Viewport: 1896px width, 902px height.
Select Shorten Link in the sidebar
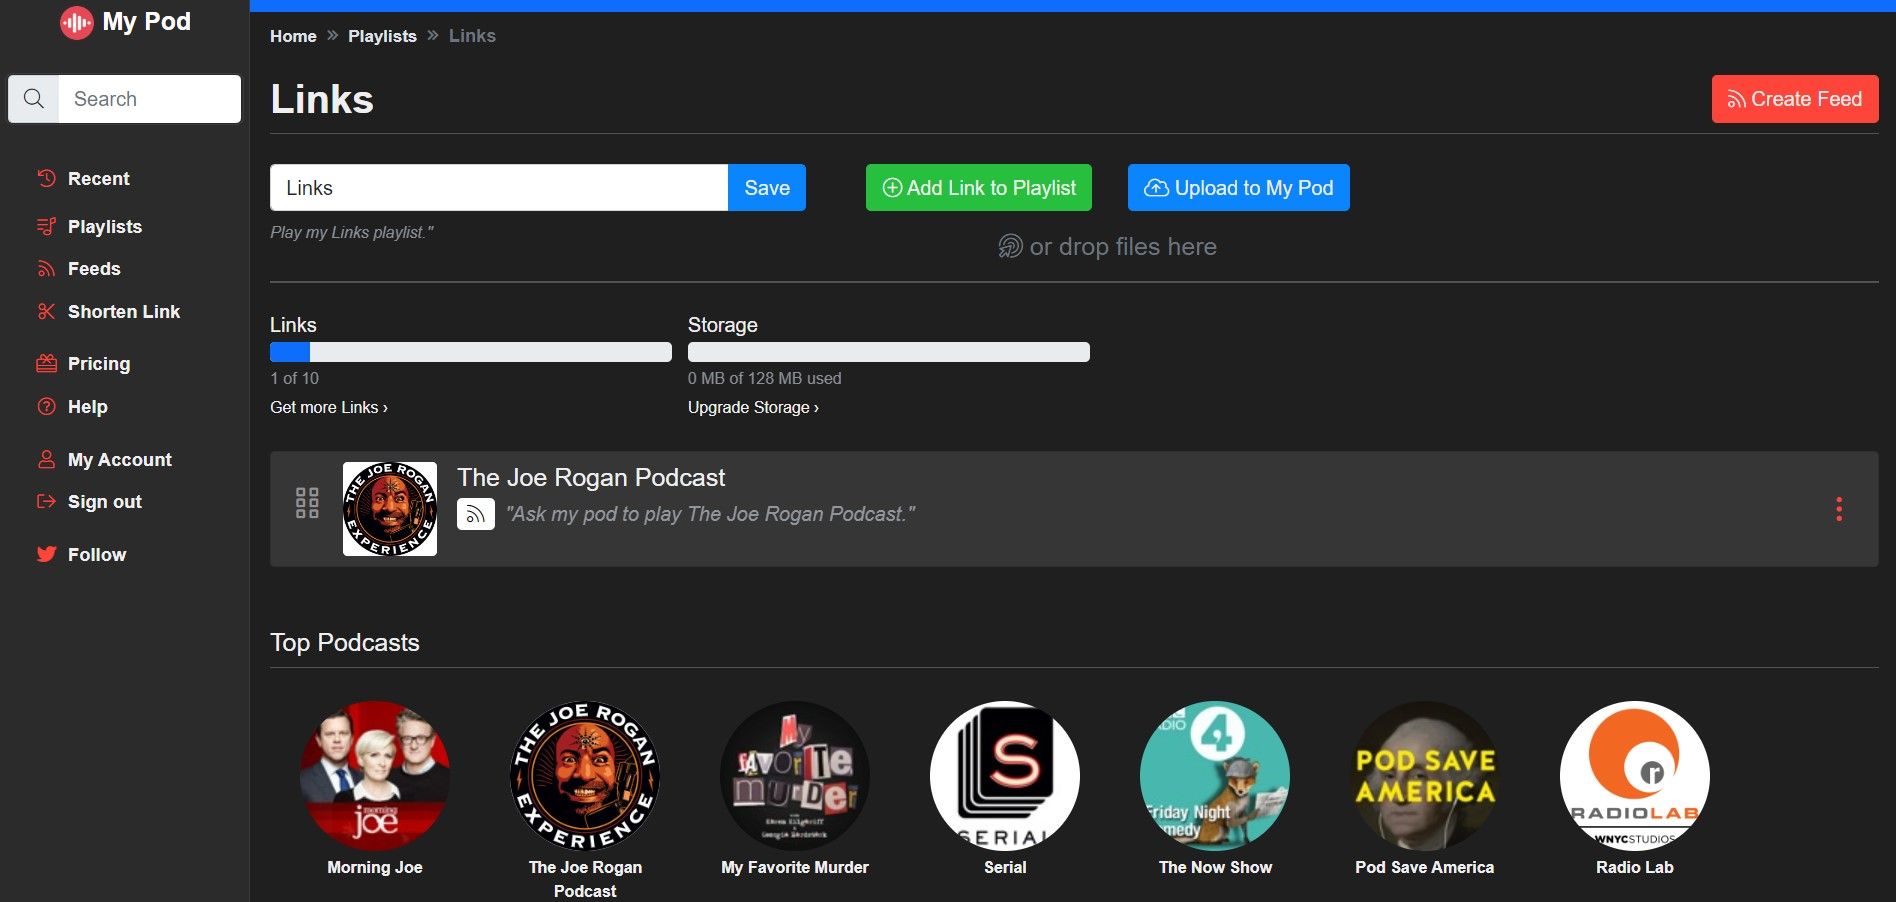pyautogui.click(x=124, y=312)
